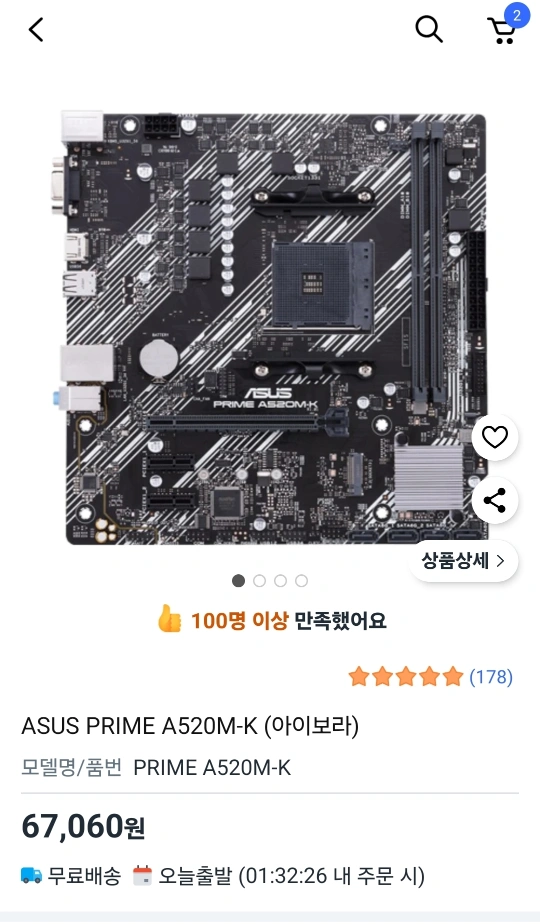Open the shopping cart icon
540x924 pixels.
coord(502,31)
